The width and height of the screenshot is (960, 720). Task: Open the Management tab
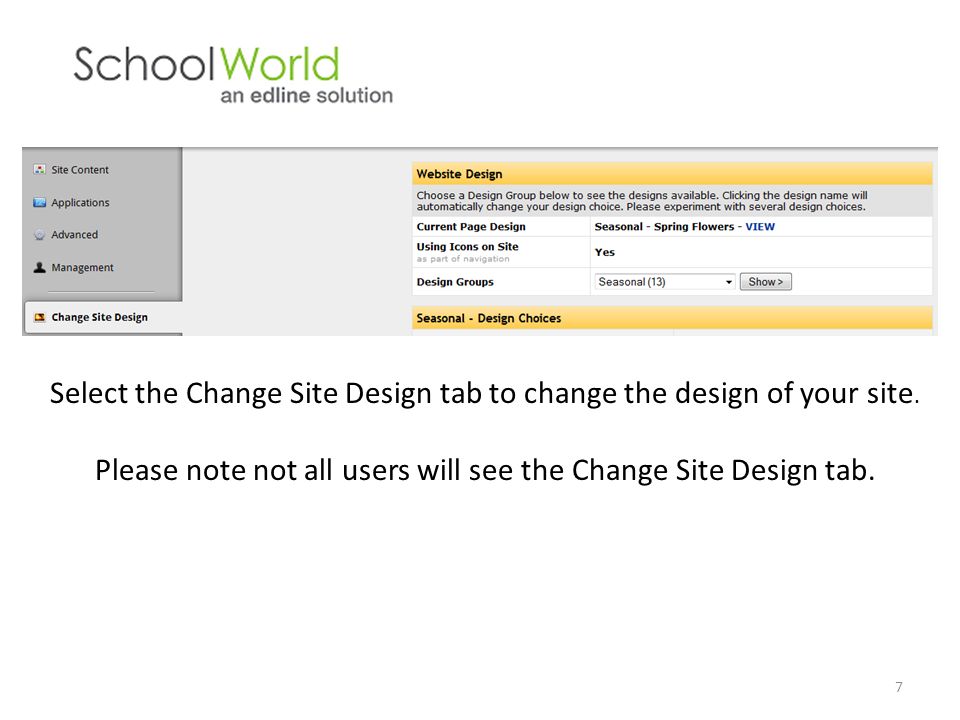[x=83, y=268]
